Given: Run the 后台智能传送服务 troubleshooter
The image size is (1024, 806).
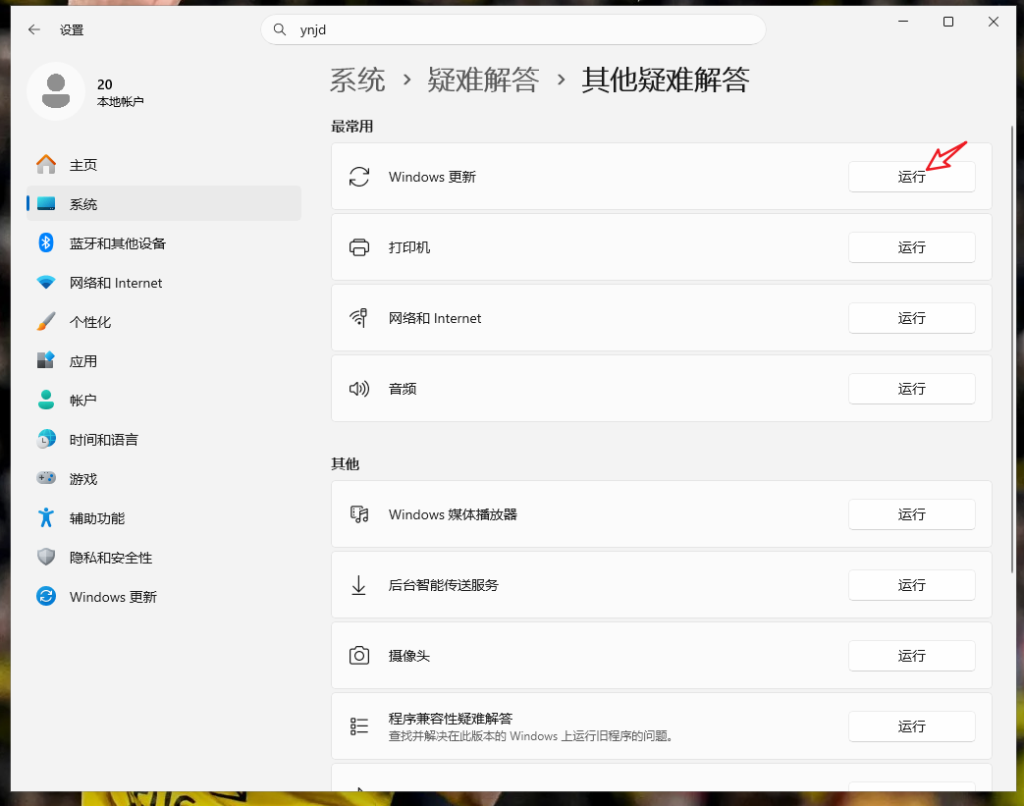Looking at the screenshot, I should pyautogui.click(x=912, y=585).
